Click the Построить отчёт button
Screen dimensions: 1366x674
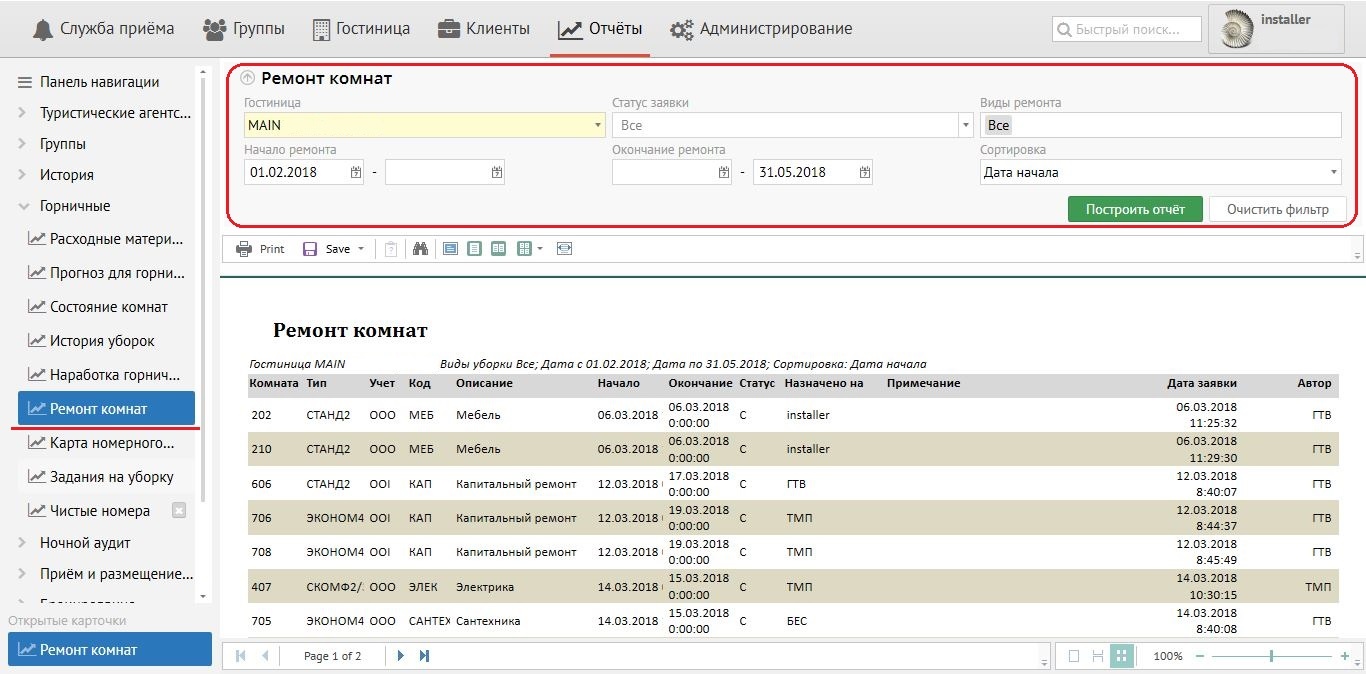1135,209
